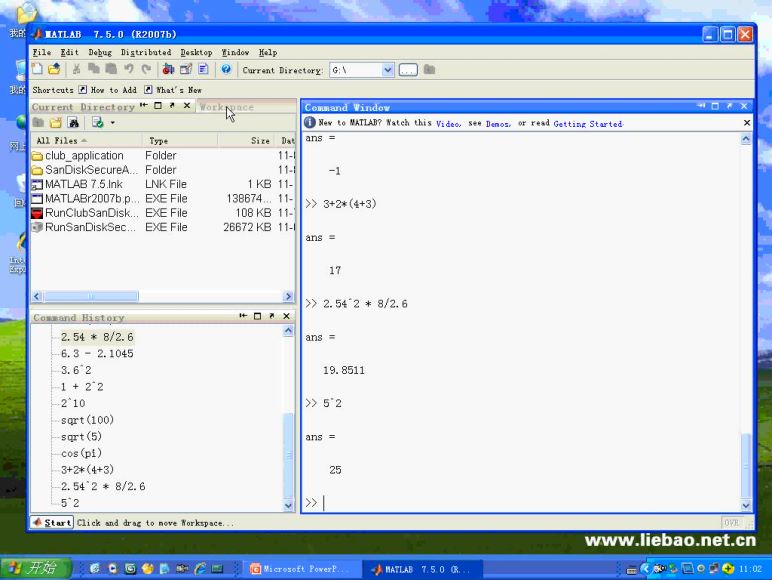Minimize the Current Directory panel
Viewport: 772px width, 580px height.
click(143, 105)
